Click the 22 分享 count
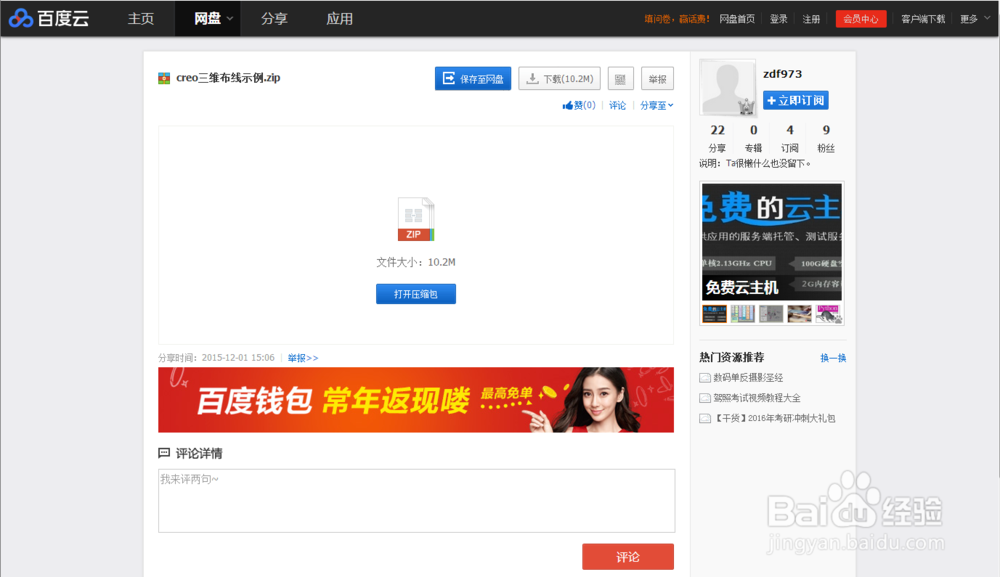Viewport: 1000px width, 577px height. pos(717,138)
